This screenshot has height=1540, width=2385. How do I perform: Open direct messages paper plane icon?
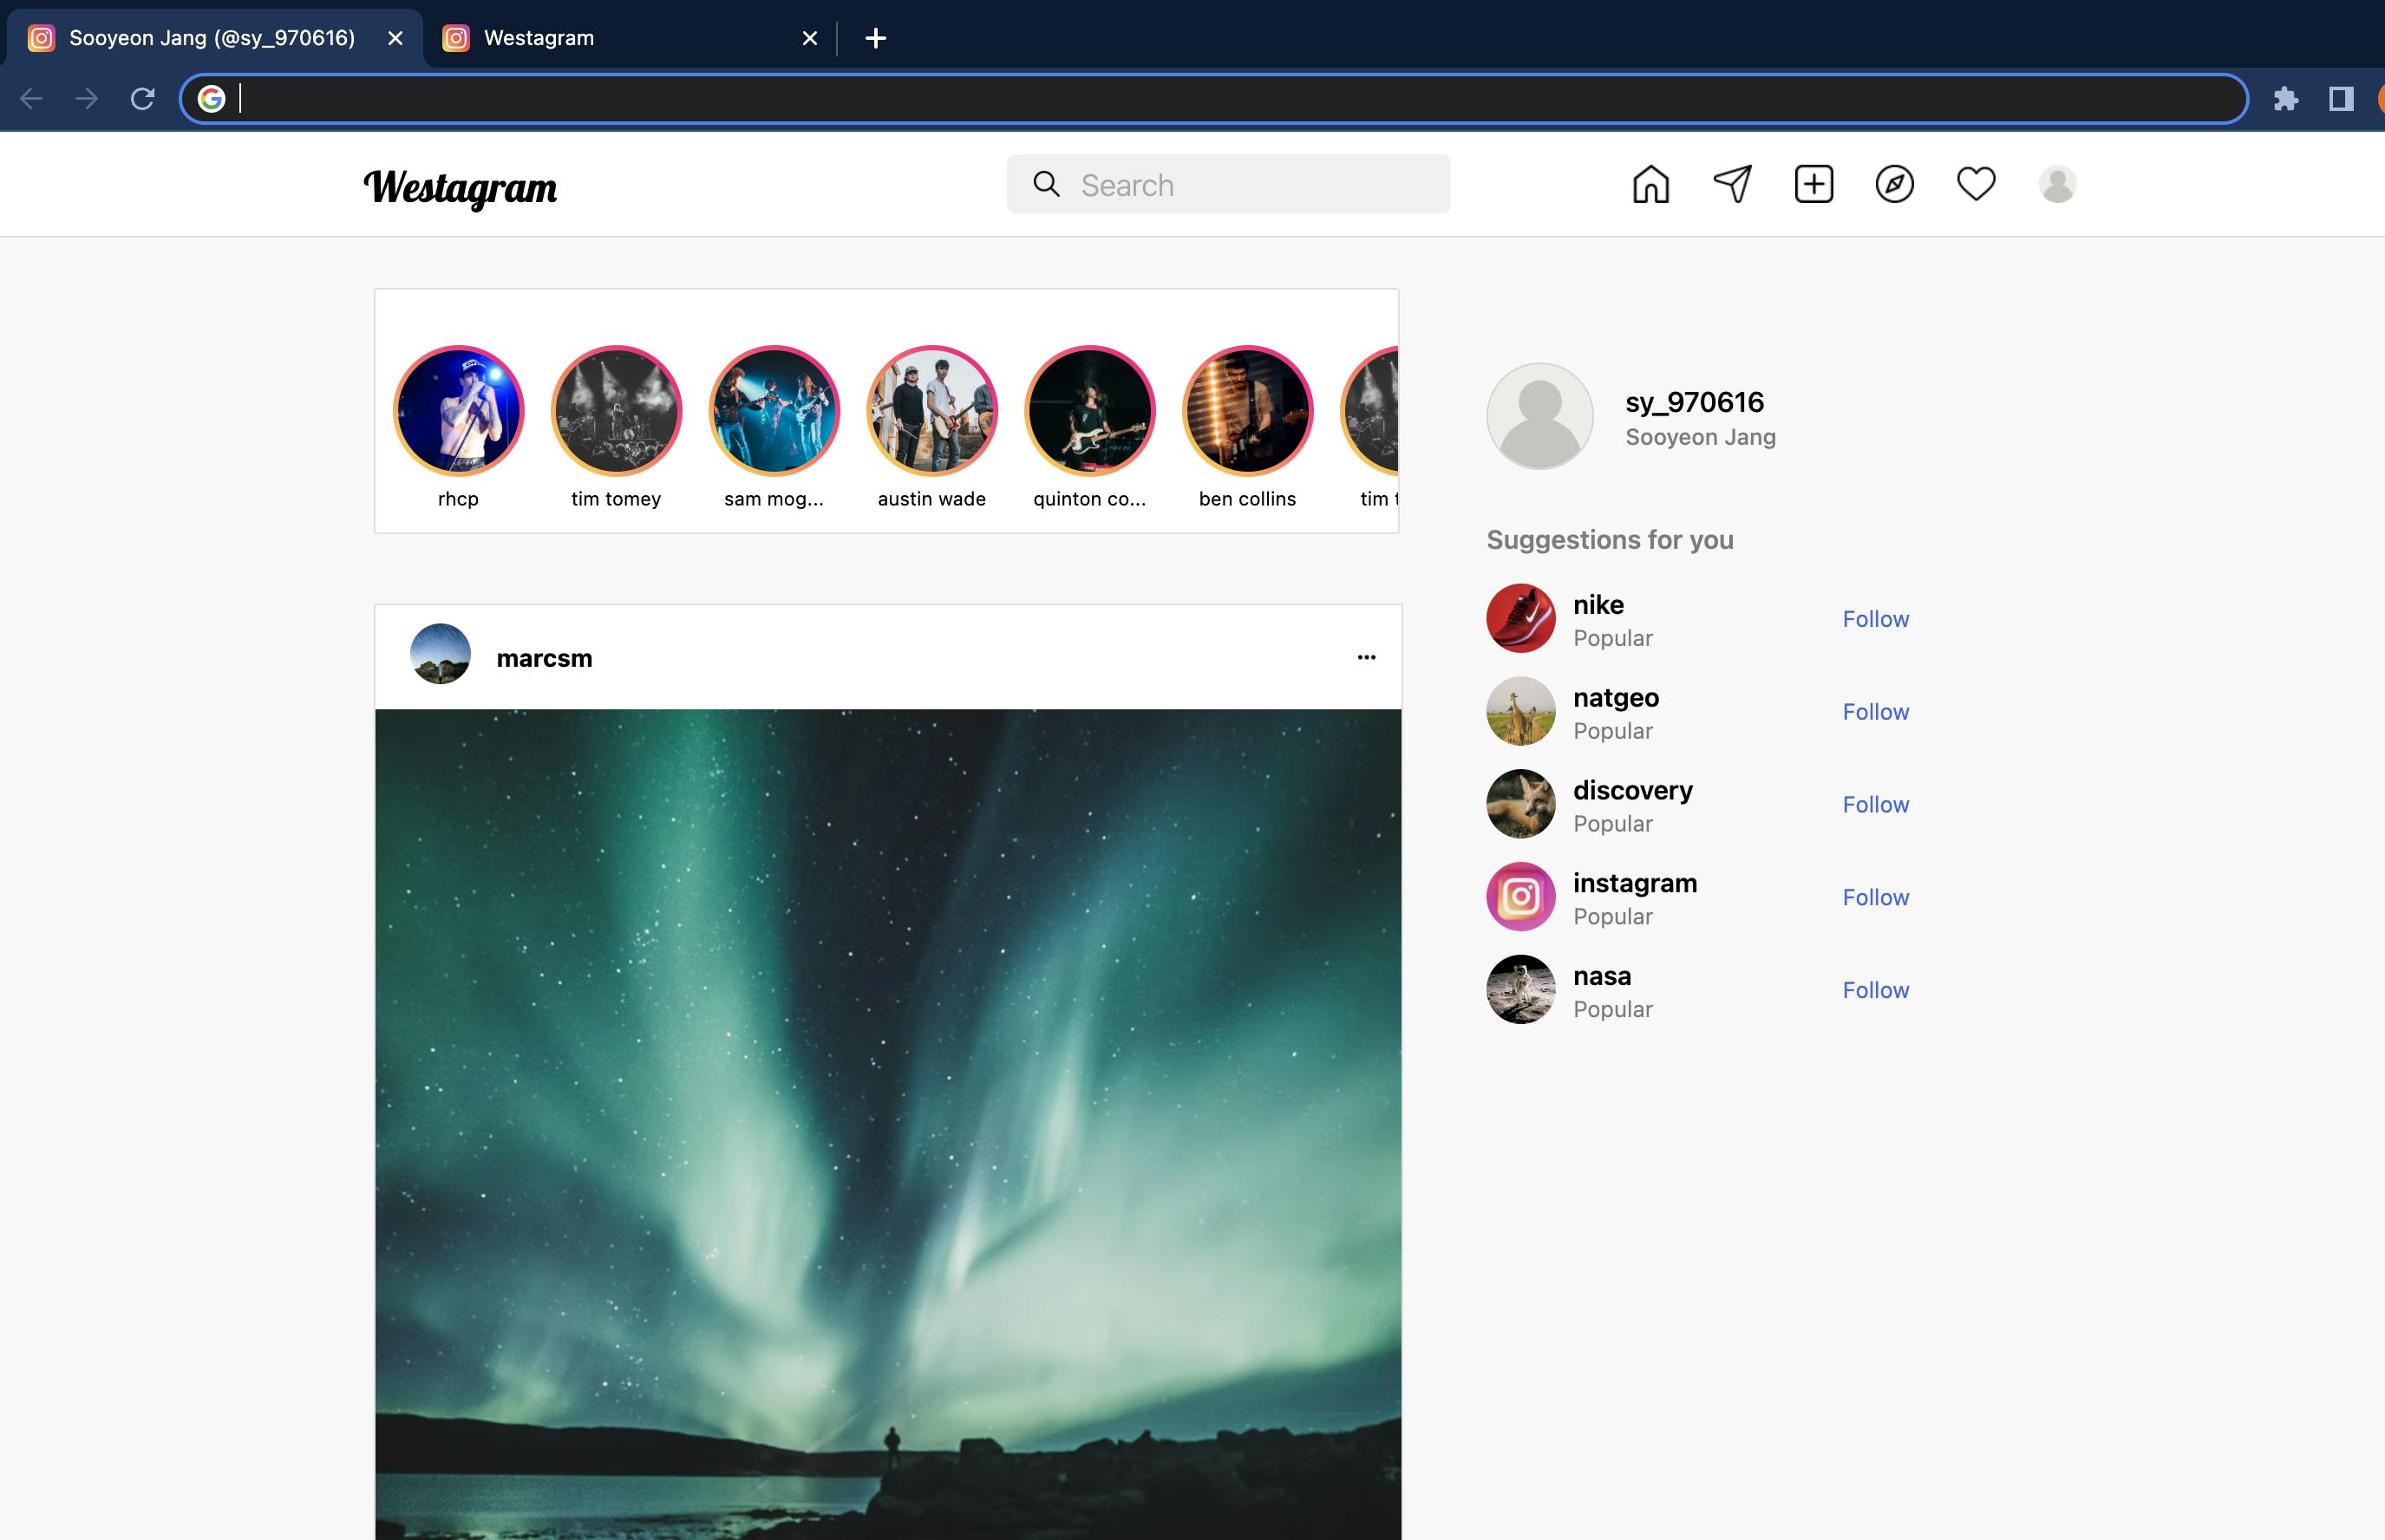tap(1733, 184)
